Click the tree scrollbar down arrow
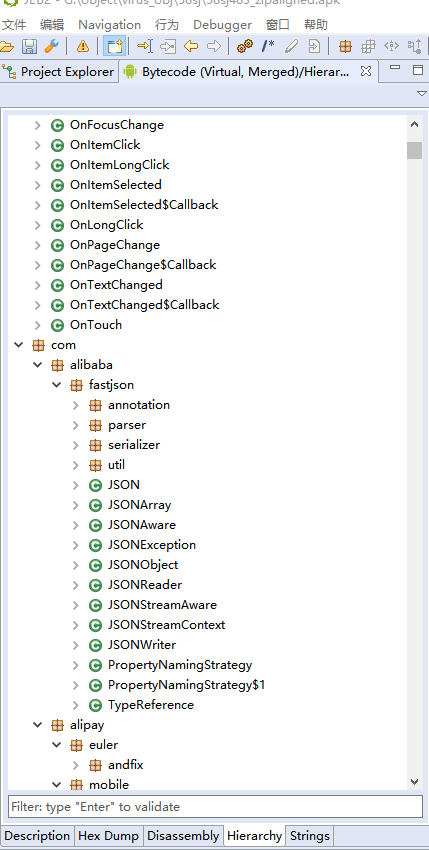The image size is (429, 850). pyautogui.click(x=414, y=782)
